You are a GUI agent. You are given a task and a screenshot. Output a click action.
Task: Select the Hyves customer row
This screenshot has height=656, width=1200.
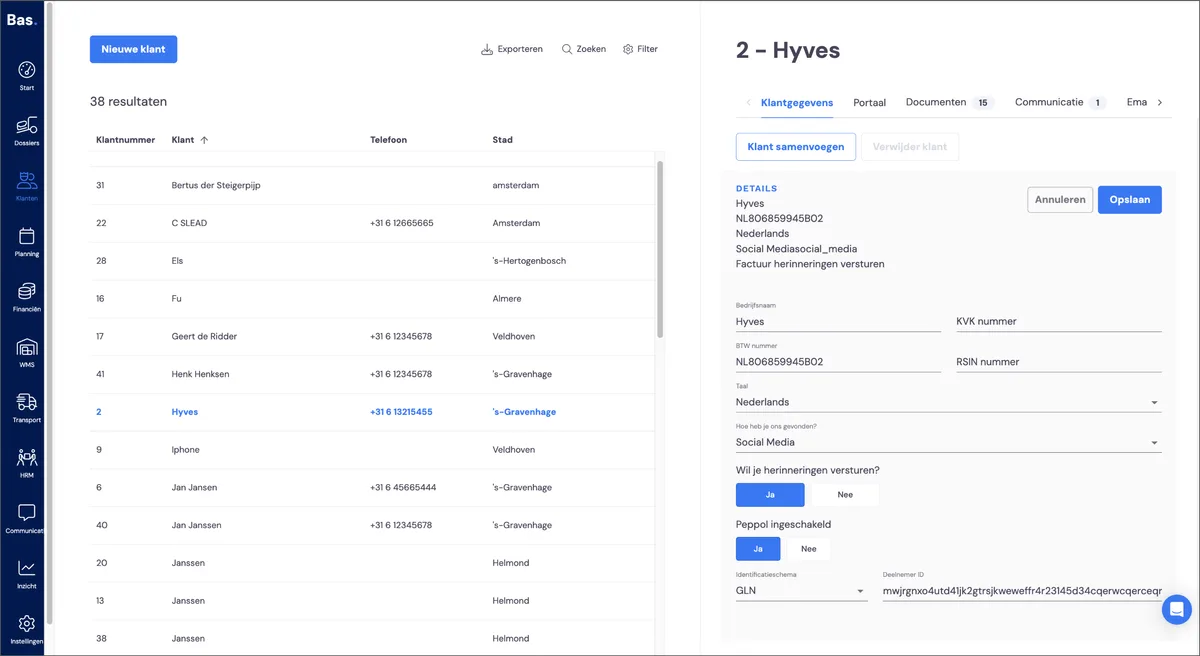(x=372, y=412)
